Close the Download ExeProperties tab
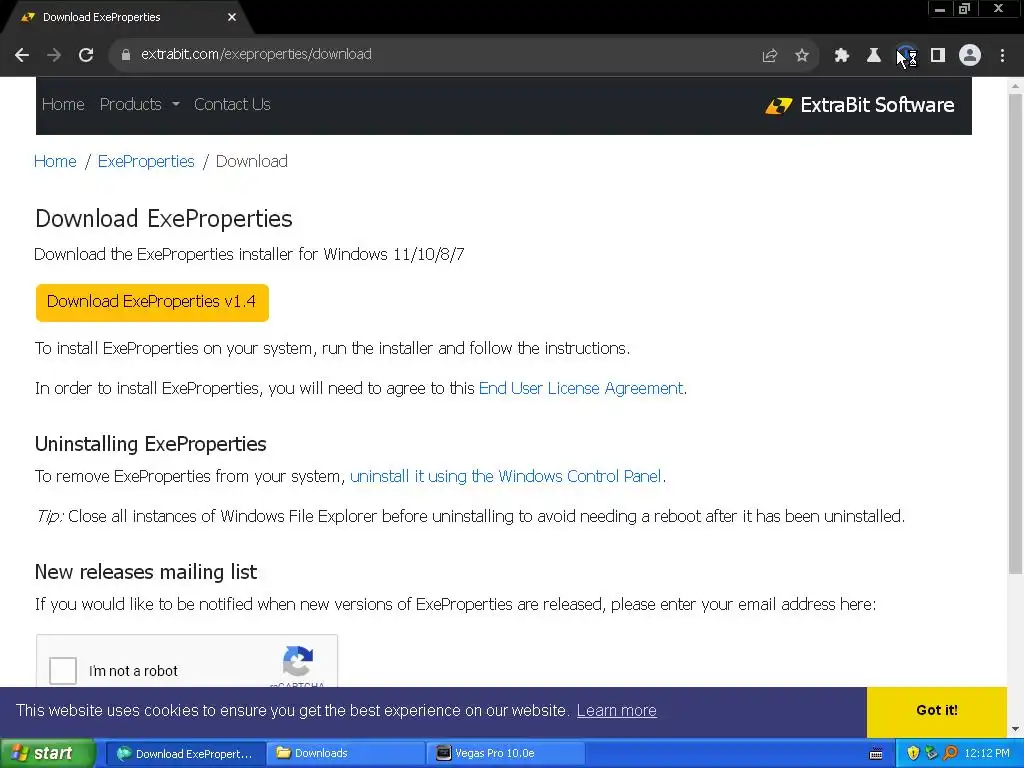 click(x=232, y=18)
